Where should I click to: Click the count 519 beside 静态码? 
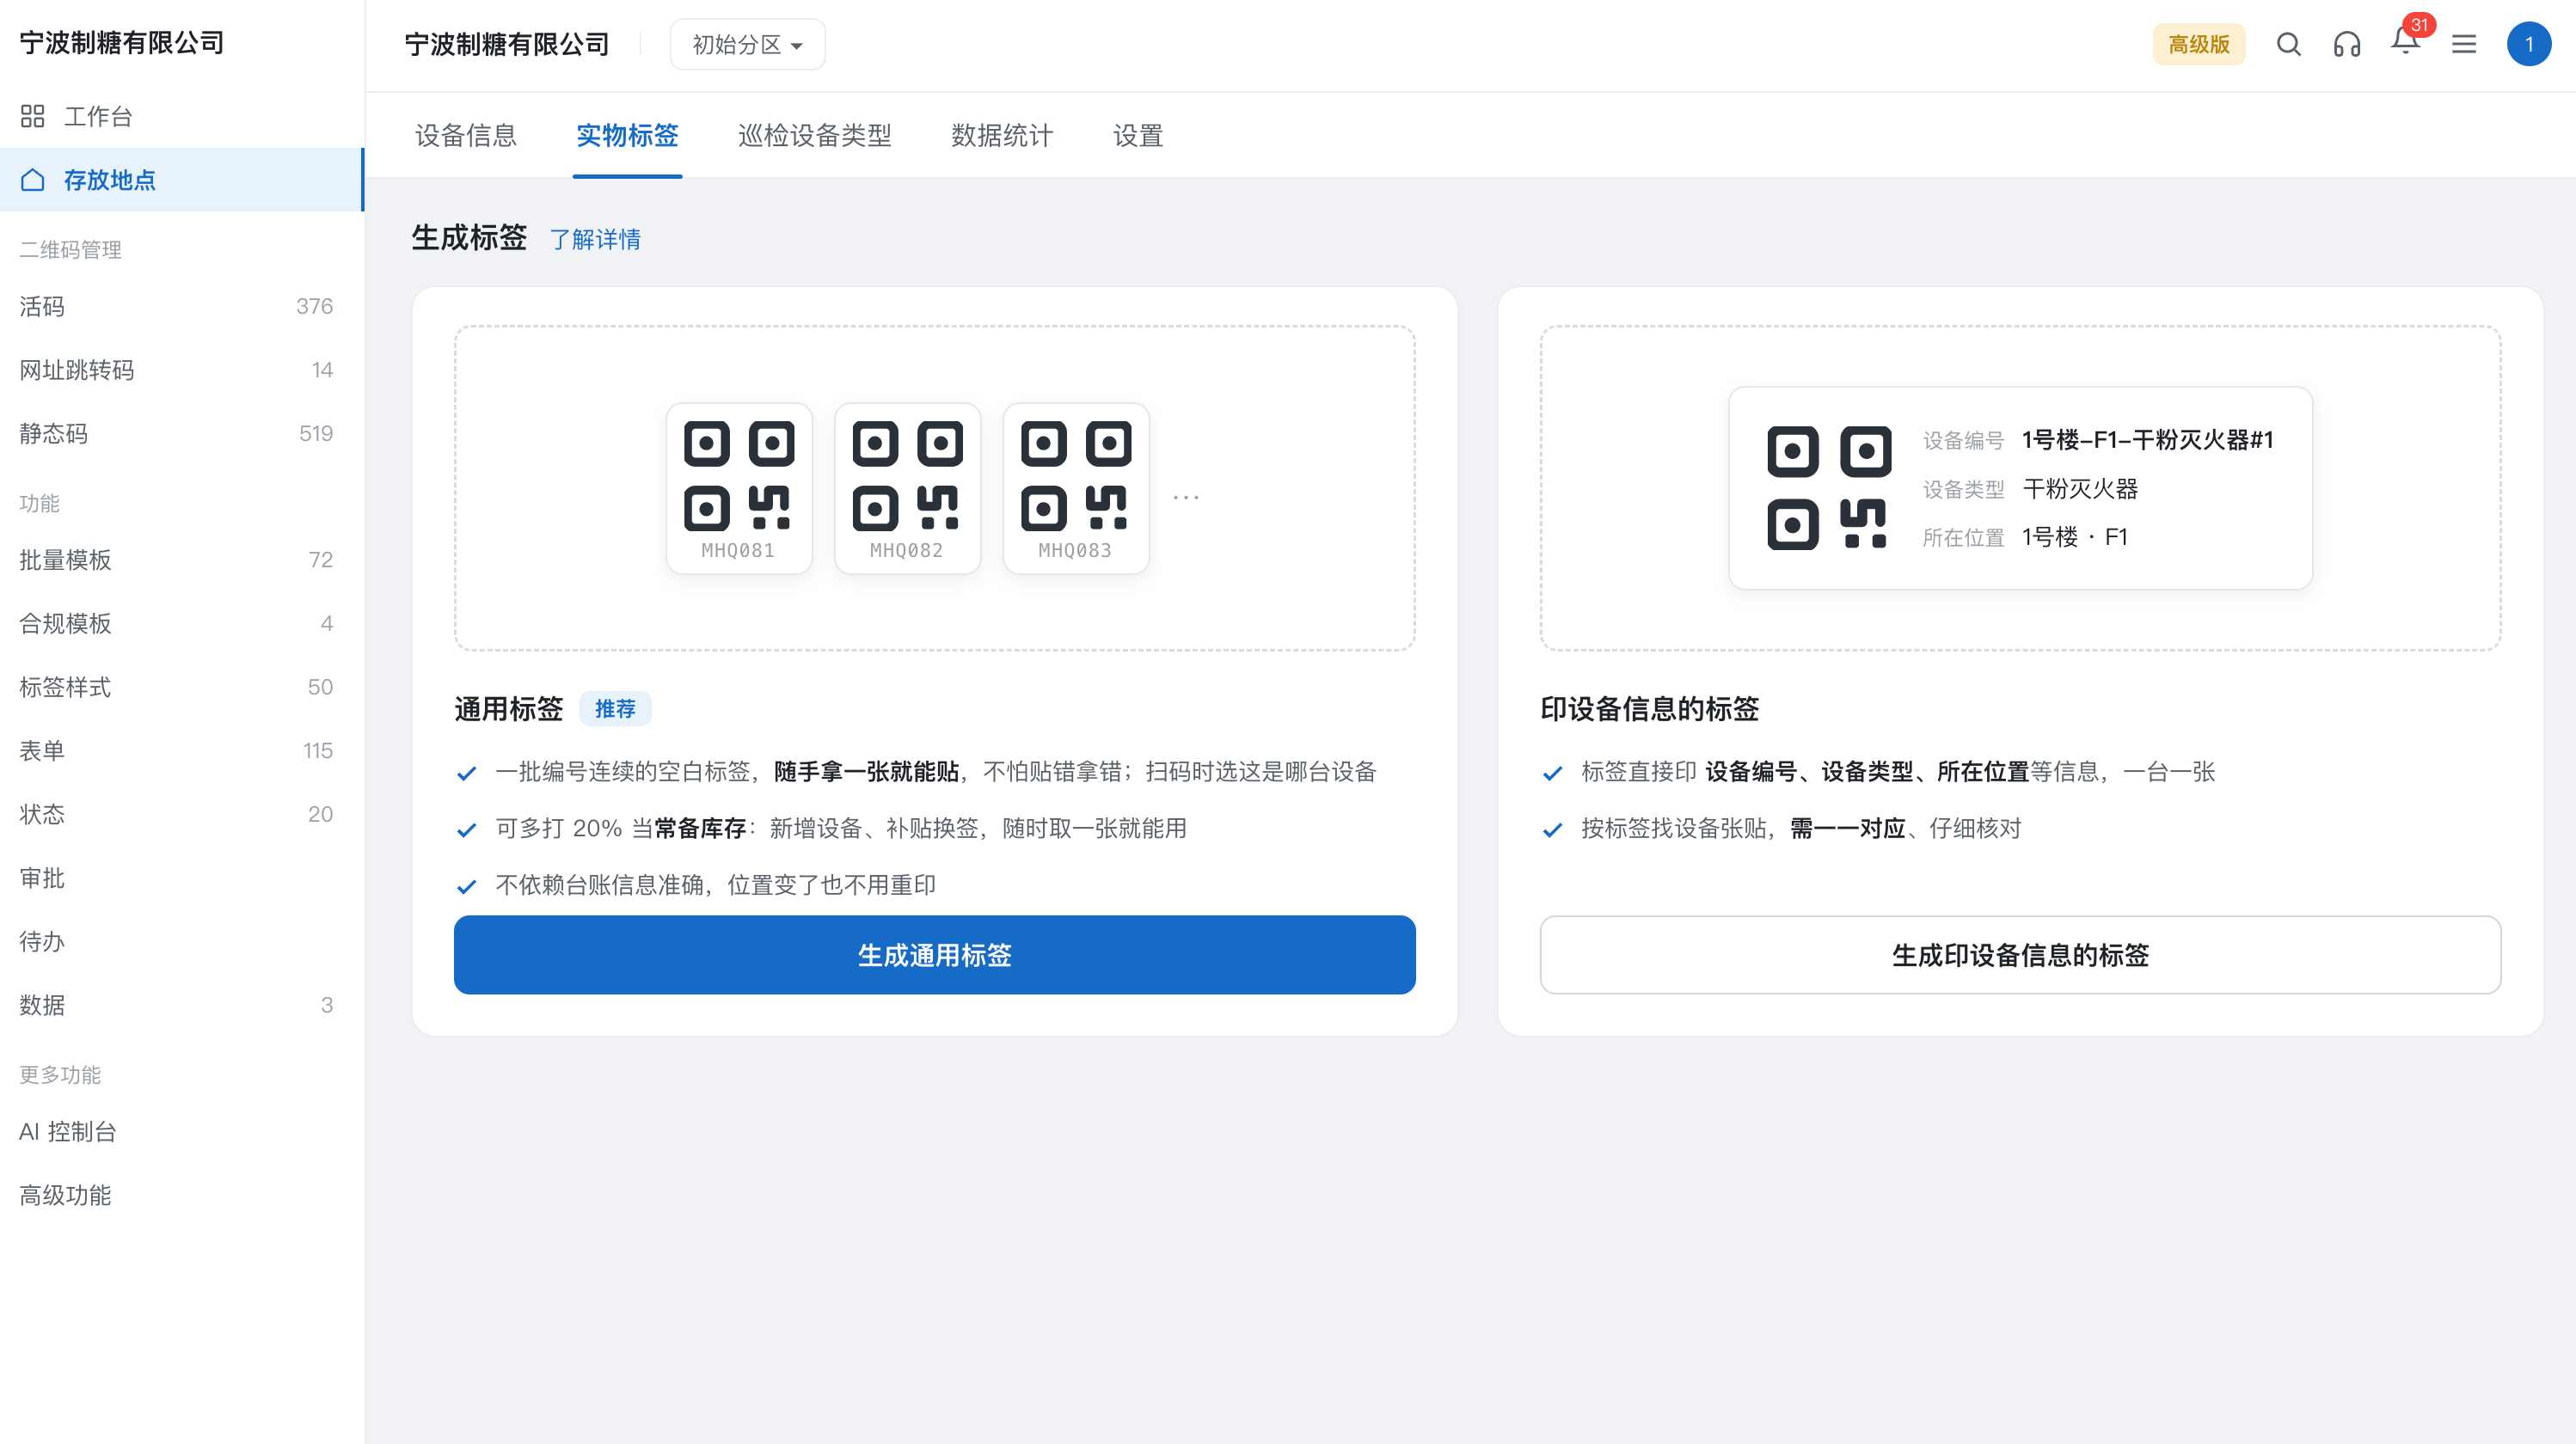coord(316,433)
